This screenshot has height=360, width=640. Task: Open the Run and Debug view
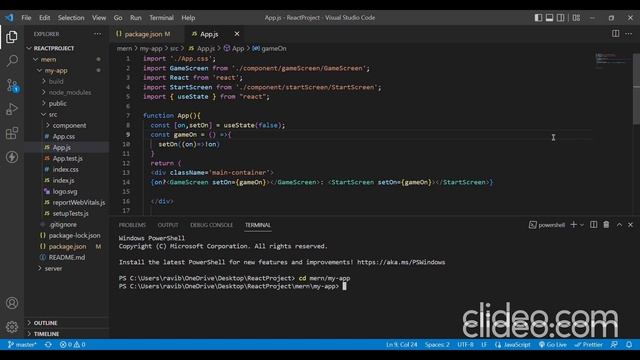point(12,109)
